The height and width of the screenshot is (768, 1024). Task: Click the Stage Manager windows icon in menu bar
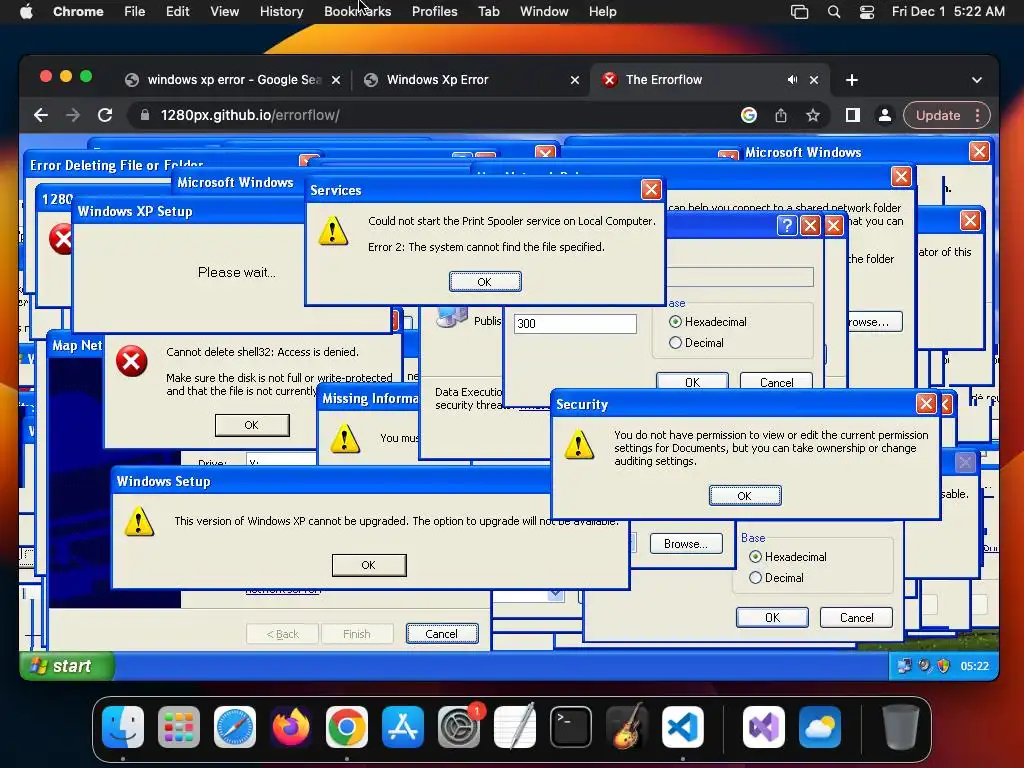click(x=799, y=11)
